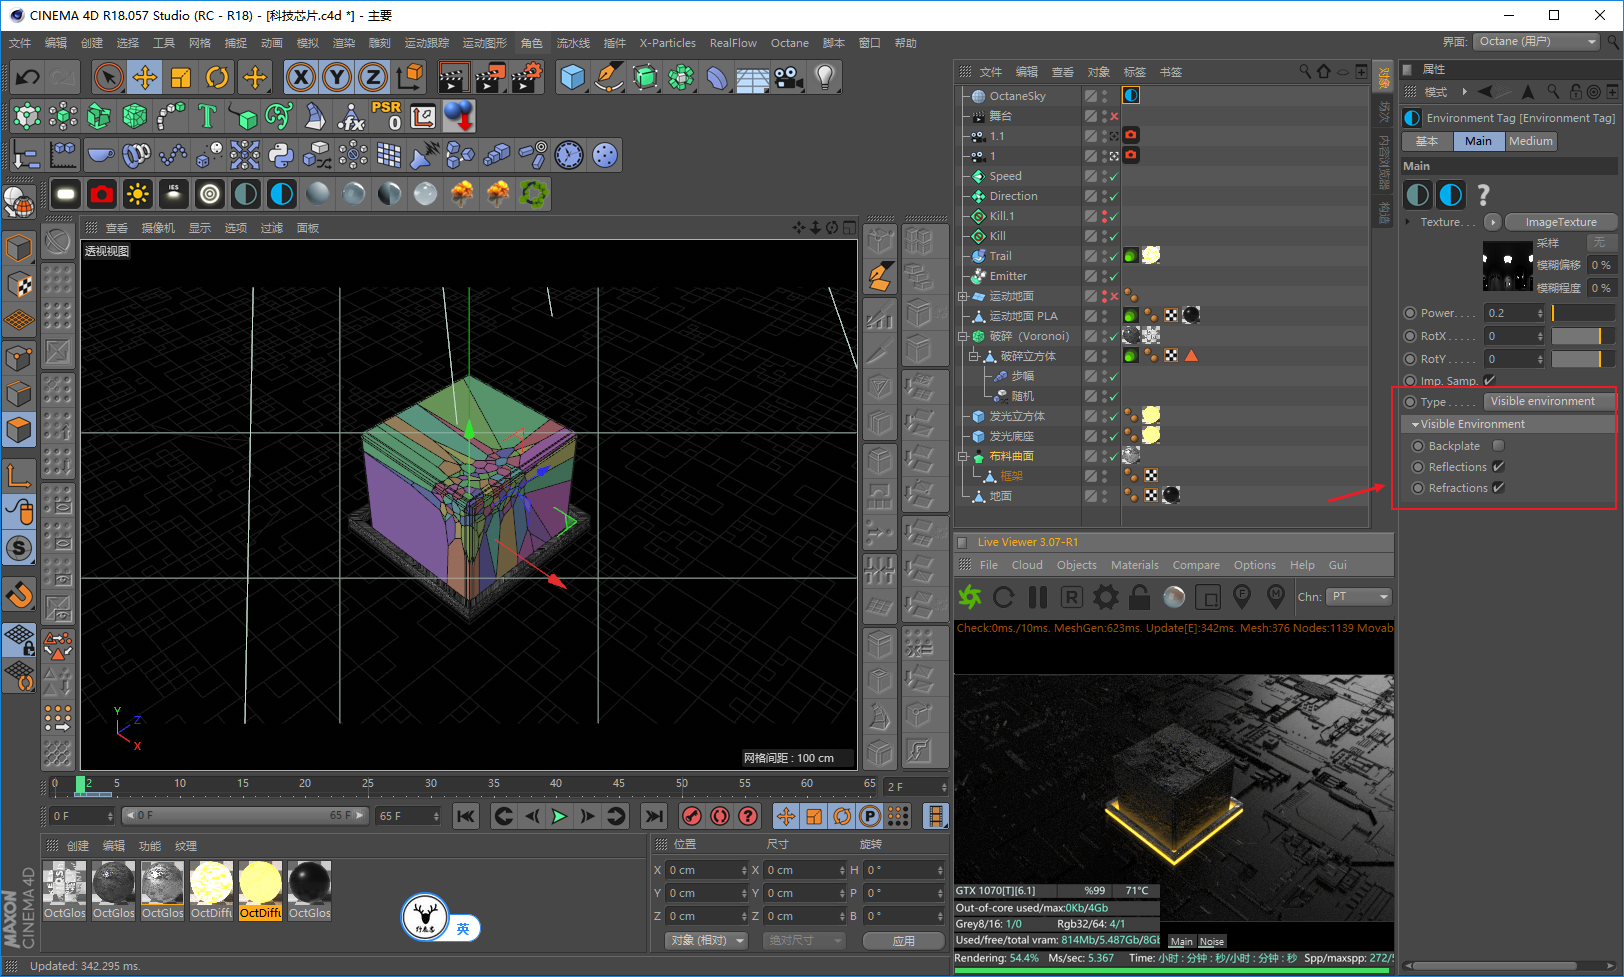Select the highlighted OctDiffuse material thumbnail
This screenshot has height=977, width=1624.
click(x=260, y=891)
